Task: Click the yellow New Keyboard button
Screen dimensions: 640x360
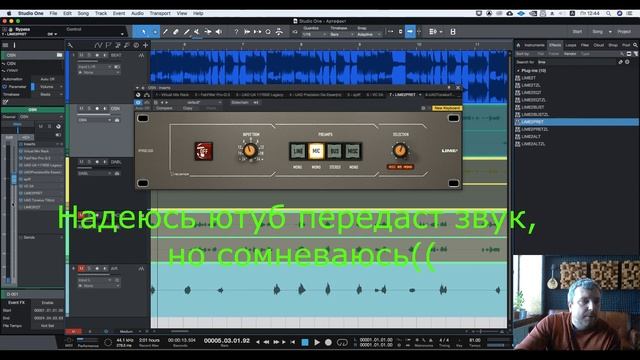Action: [x=447, y=108]
